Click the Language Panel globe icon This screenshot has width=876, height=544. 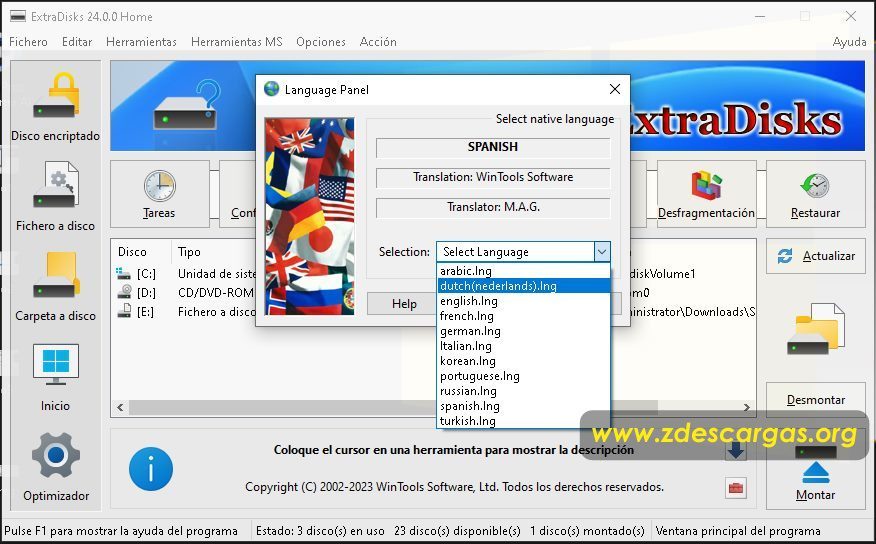272,89
